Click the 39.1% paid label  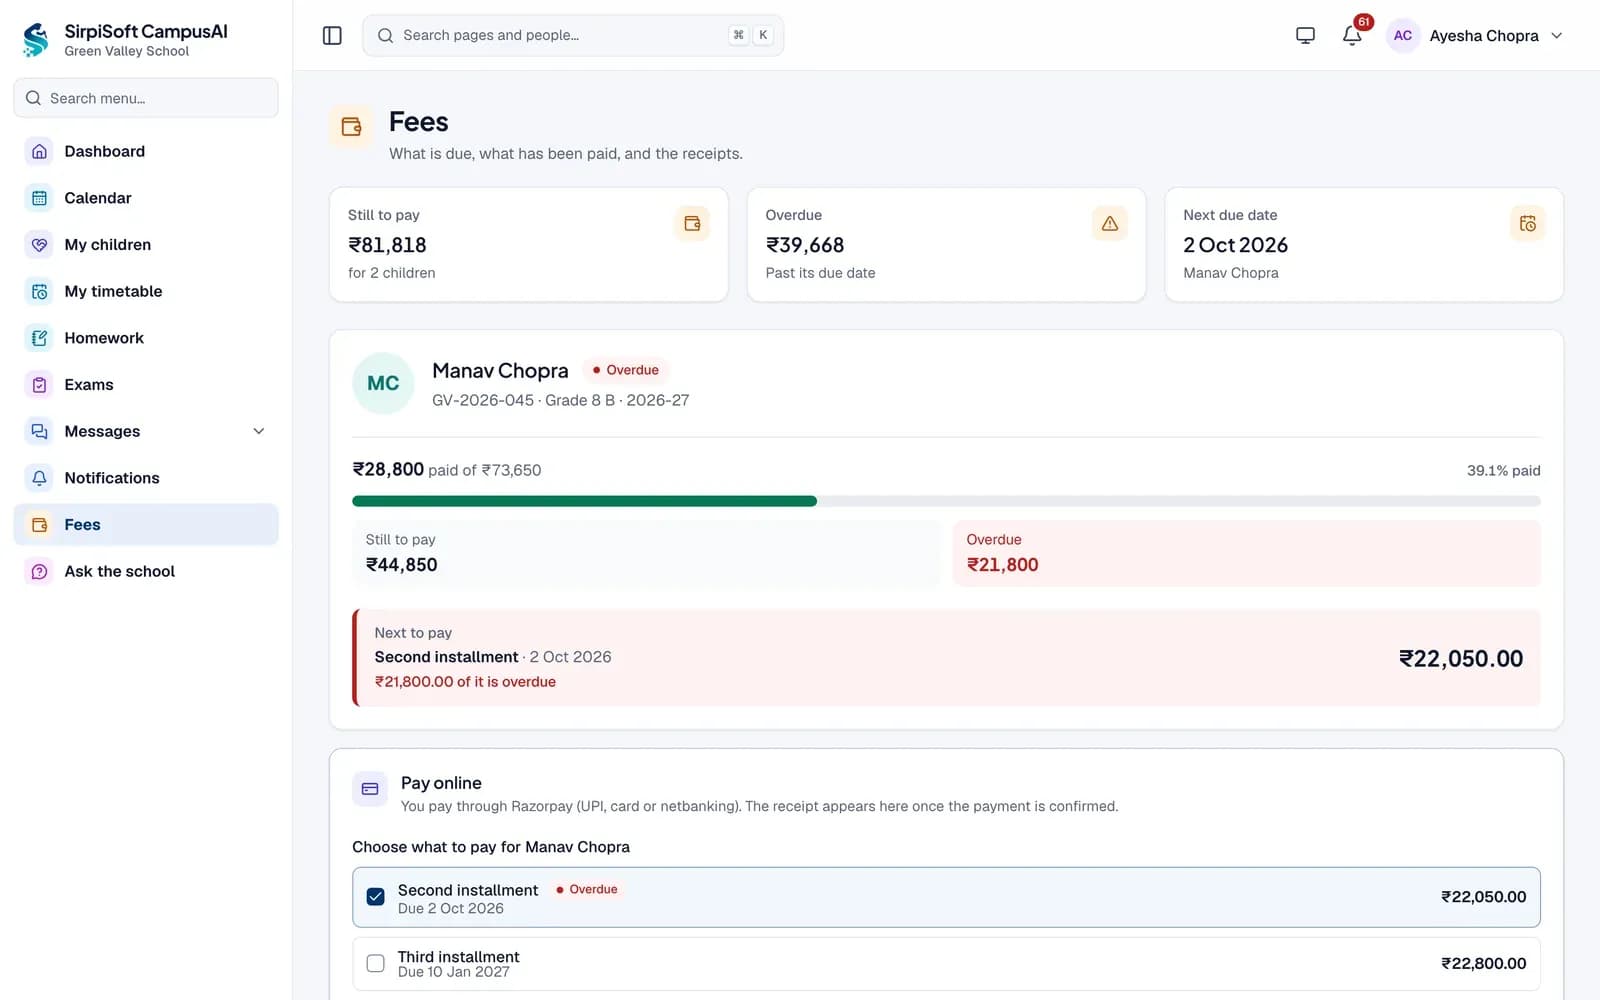(x=1503, y=470)
